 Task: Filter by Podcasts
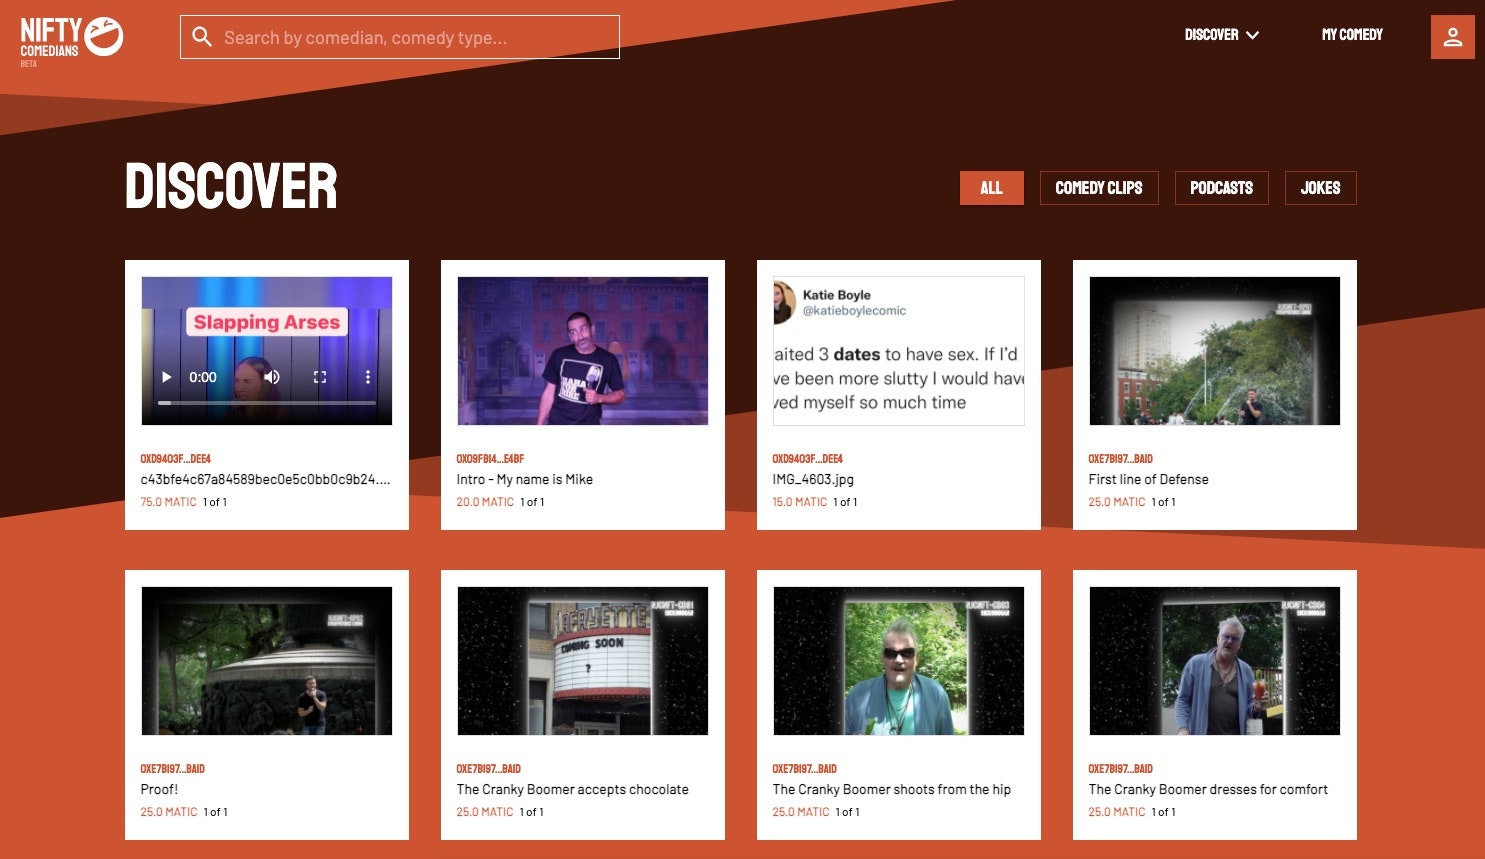1221,188
